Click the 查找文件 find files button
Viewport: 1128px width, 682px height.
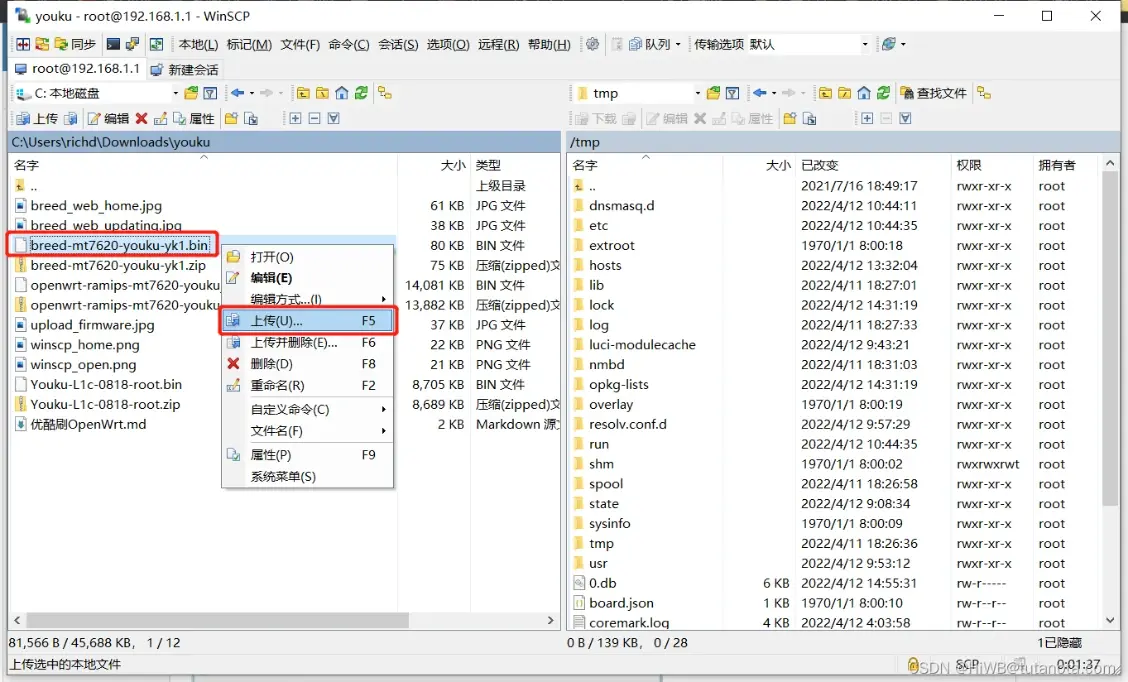click(x=934, y=94)
